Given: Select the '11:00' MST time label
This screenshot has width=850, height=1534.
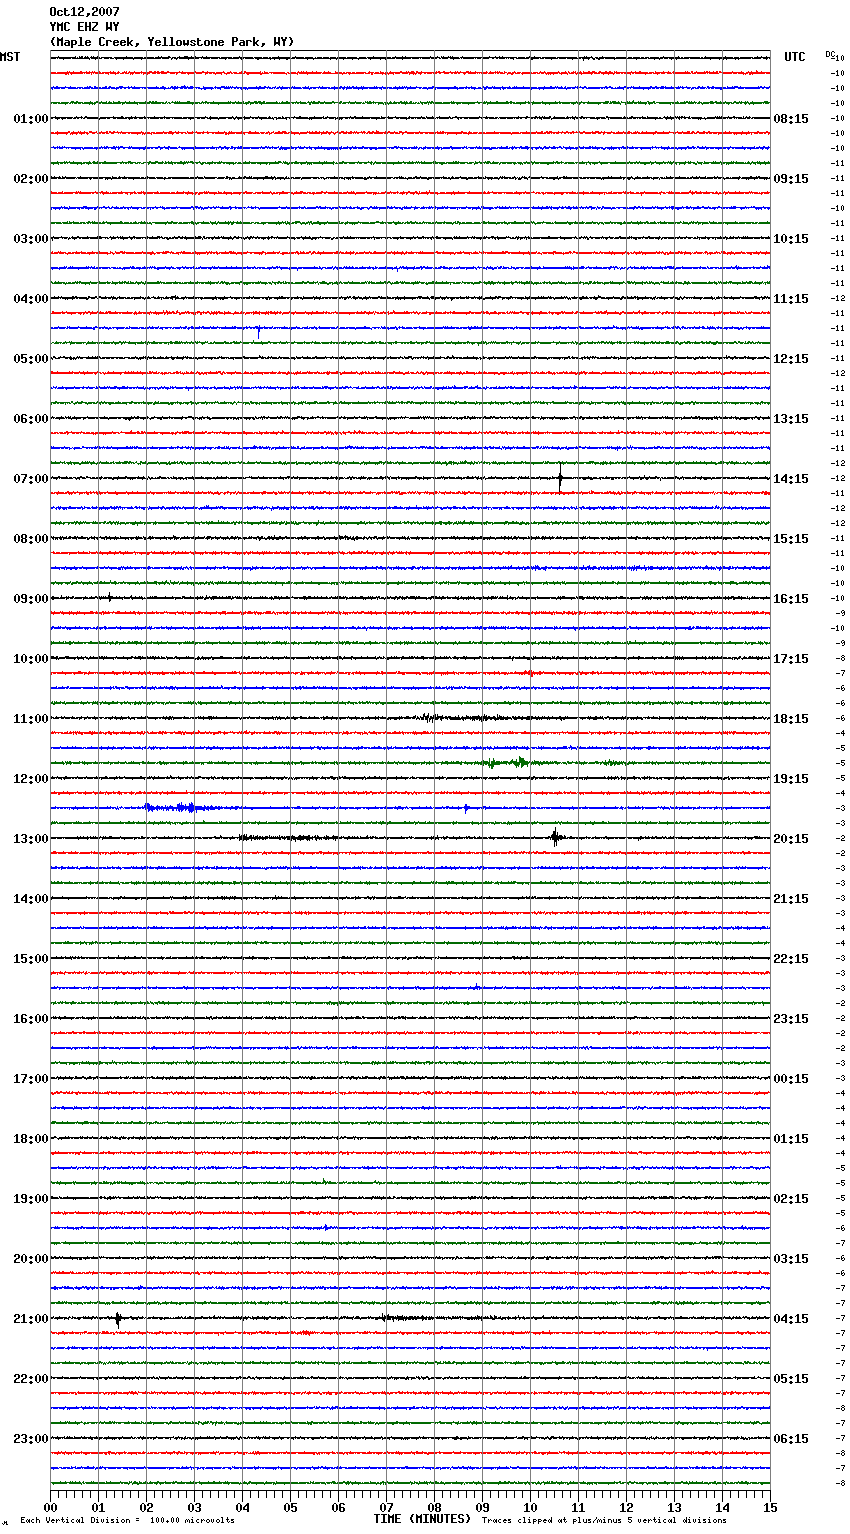Looking at the screenshot, I should [30, 719].
